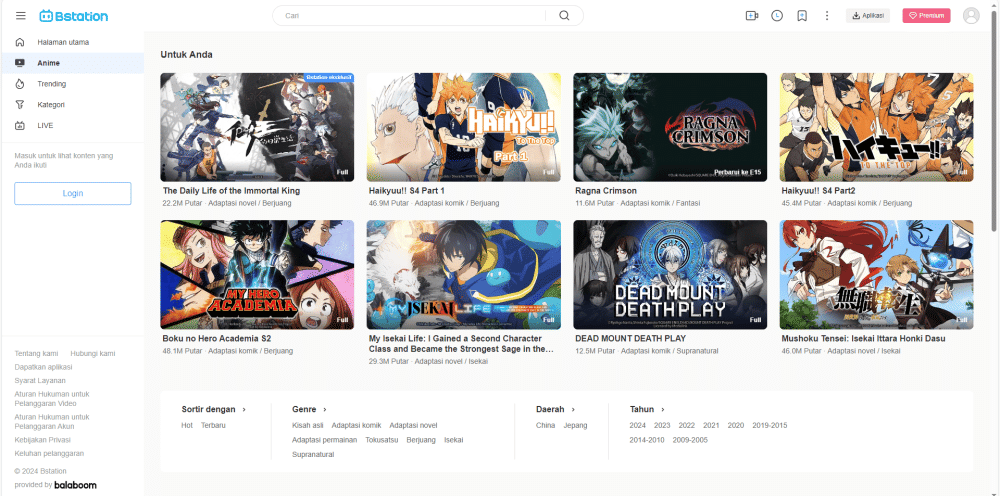Filter by year 2022
The width and height of the screenshot is (1000, 496).
(687, 425)
